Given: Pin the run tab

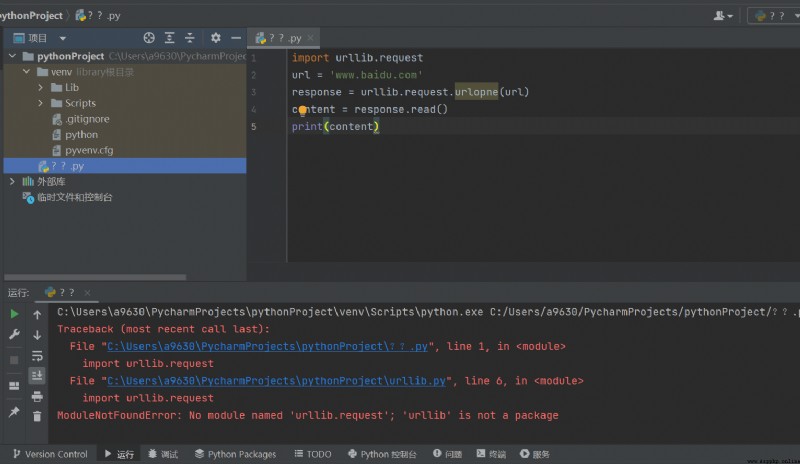Looking at the screenshot, I should click(14, 411).
